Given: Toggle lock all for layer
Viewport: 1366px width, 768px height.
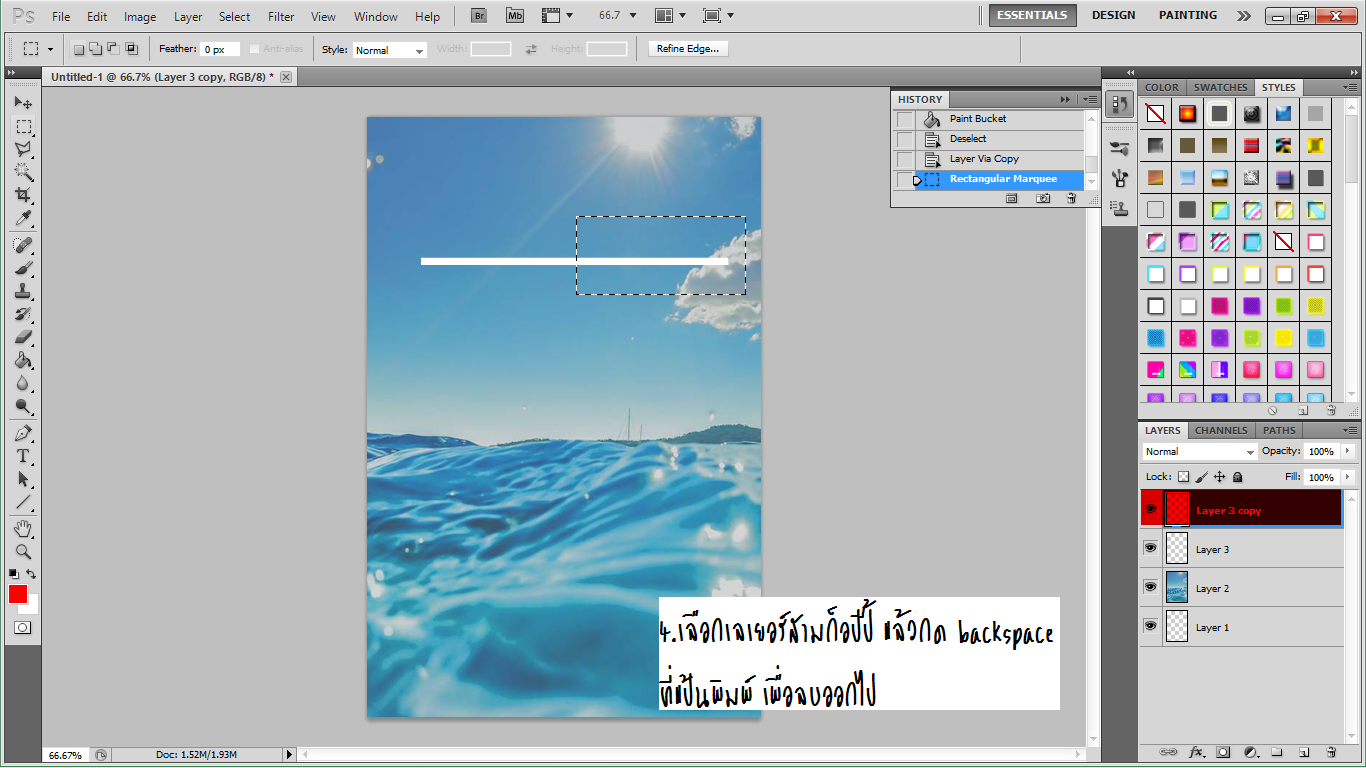Looking at the screenshot, I should tap(1237, 477).
